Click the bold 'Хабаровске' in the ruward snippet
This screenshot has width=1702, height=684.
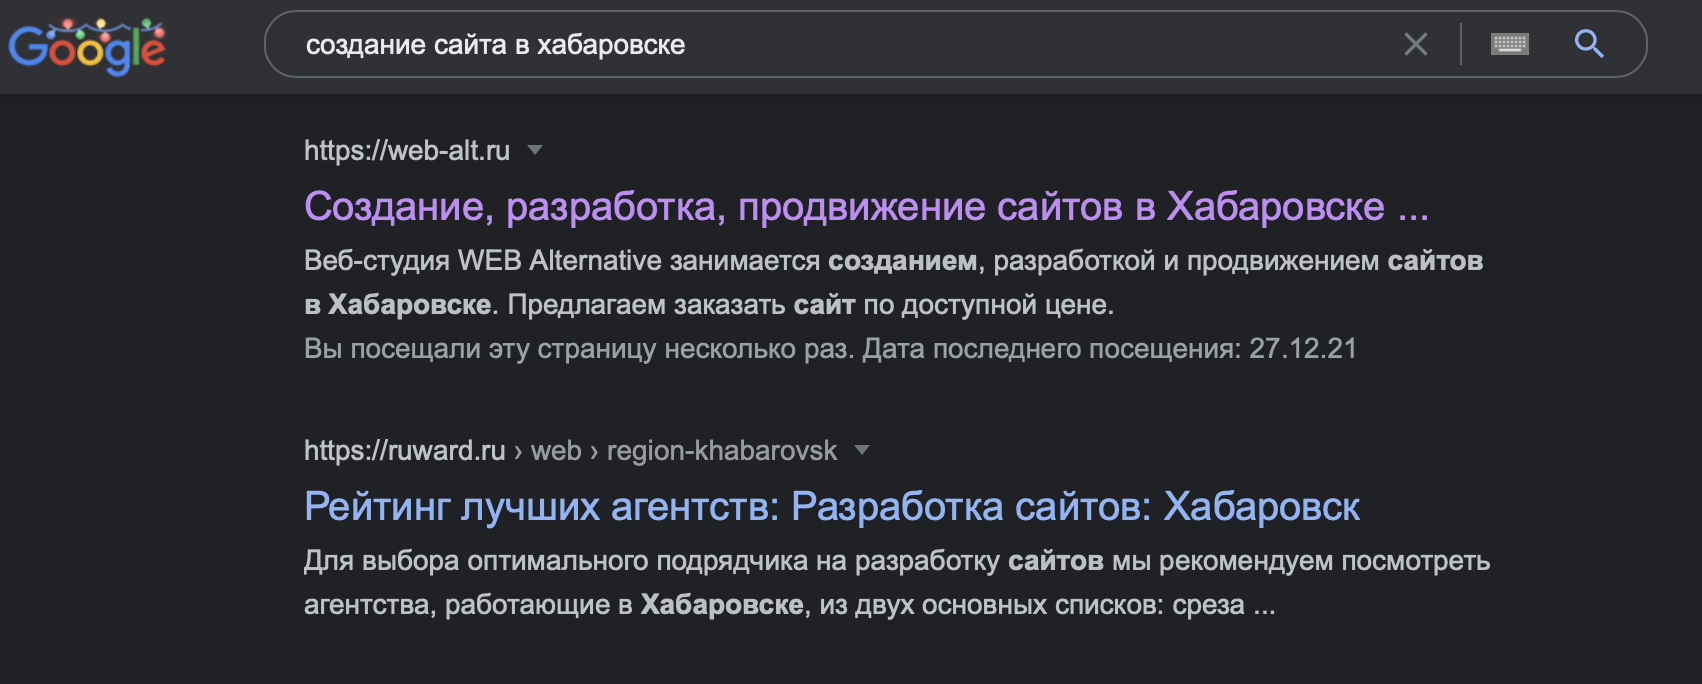click(721, 604)
